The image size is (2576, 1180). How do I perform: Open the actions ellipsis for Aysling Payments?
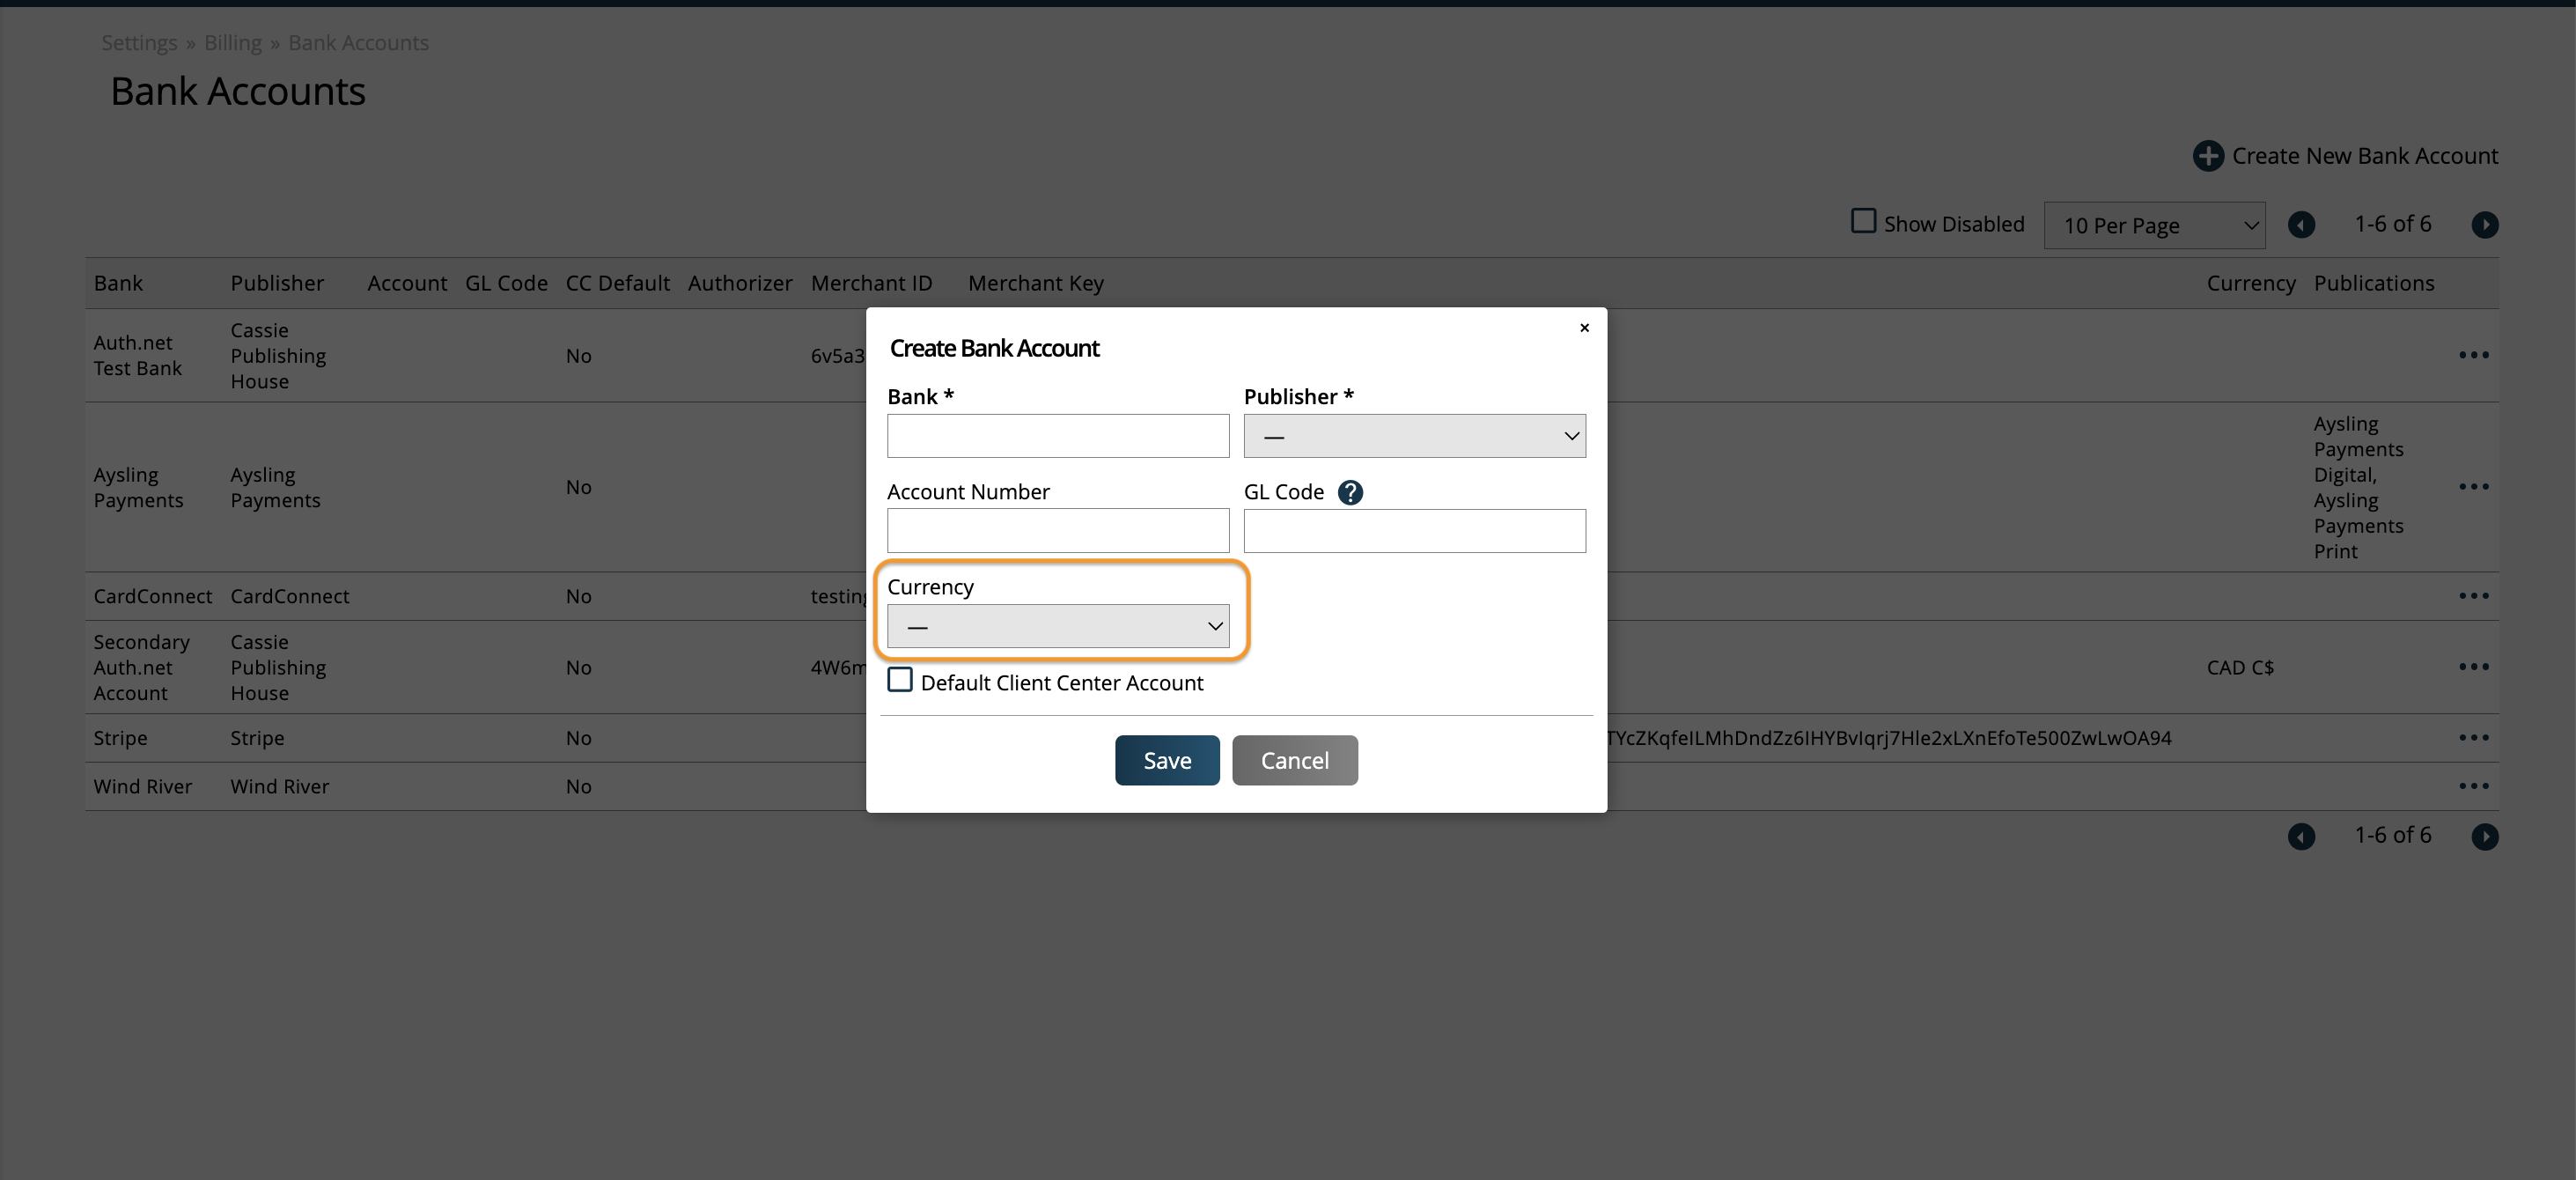click(2475, 486)
